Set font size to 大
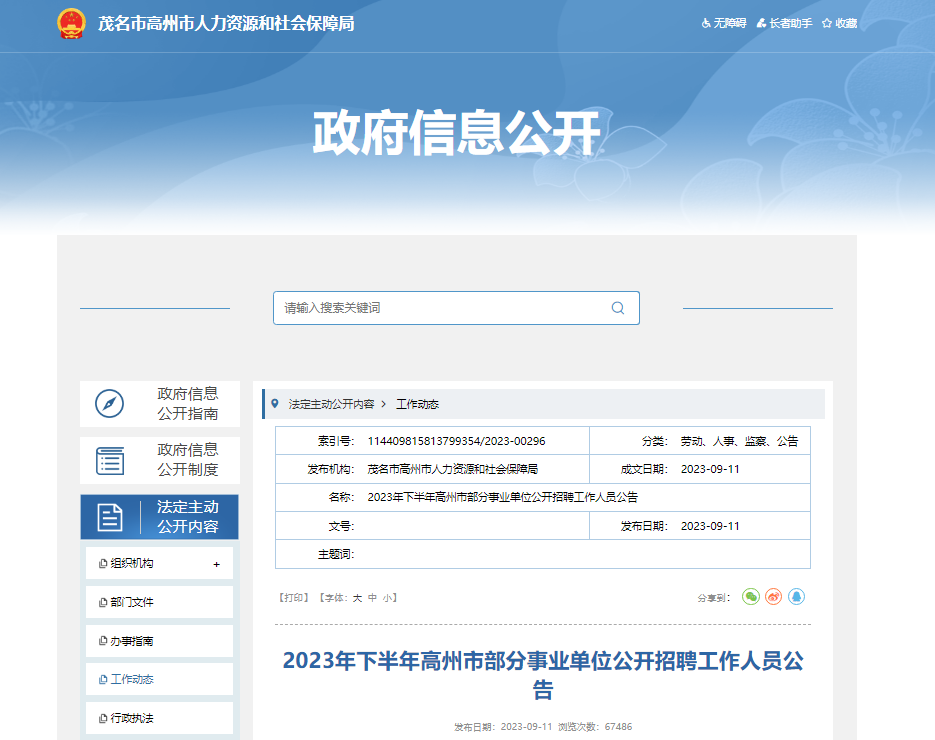 pos(356,598)
